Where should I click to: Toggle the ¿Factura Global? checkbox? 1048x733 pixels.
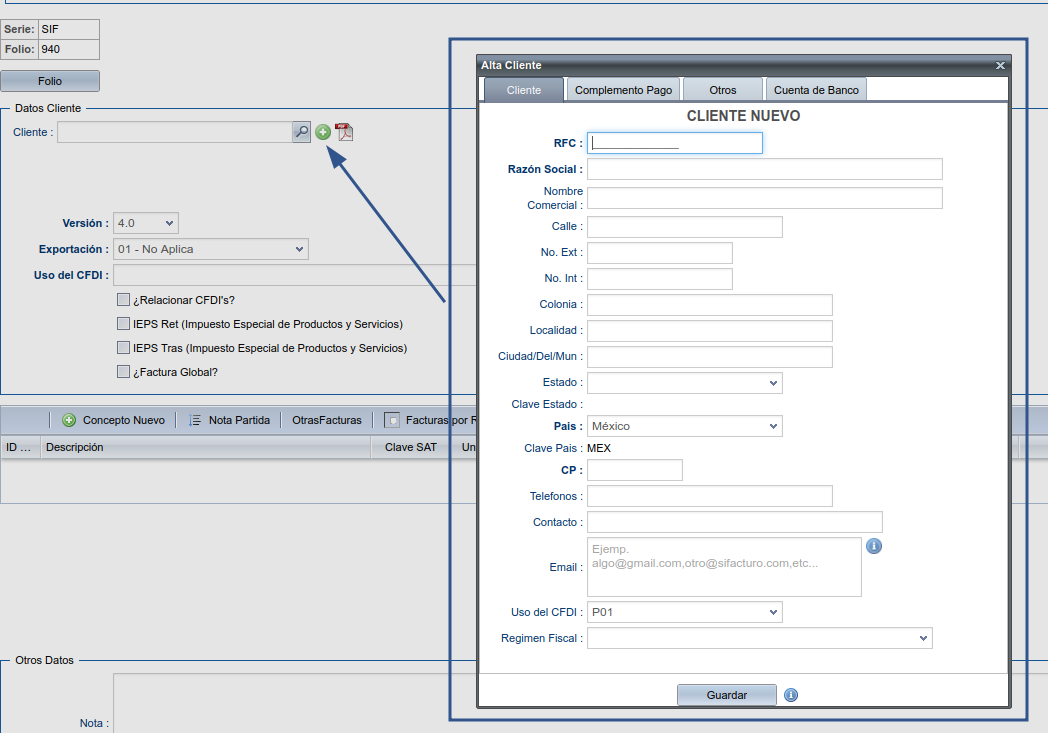(x=123, y=372)
